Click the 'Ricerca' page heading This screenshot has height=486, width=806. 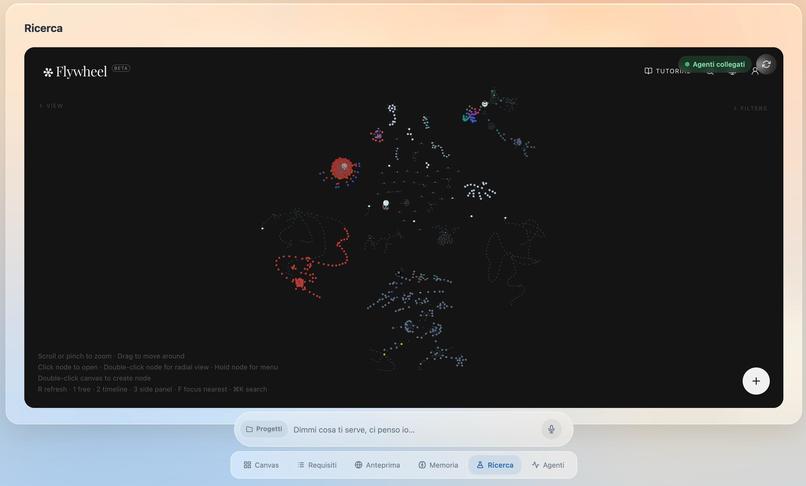(43, 28)
